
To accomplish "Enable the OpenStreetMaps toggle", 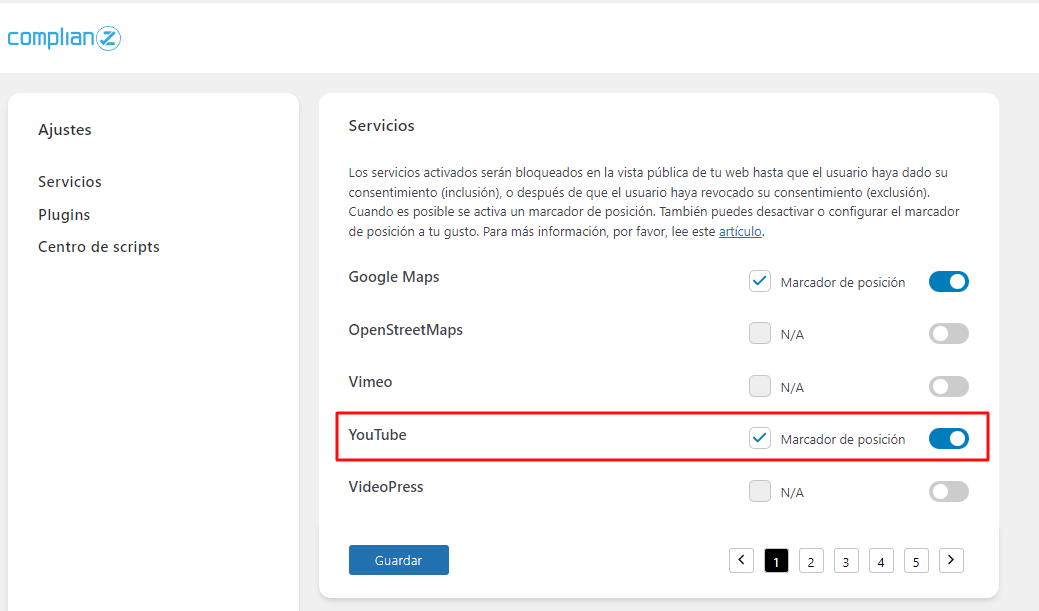I will click(x=948, y=333).
